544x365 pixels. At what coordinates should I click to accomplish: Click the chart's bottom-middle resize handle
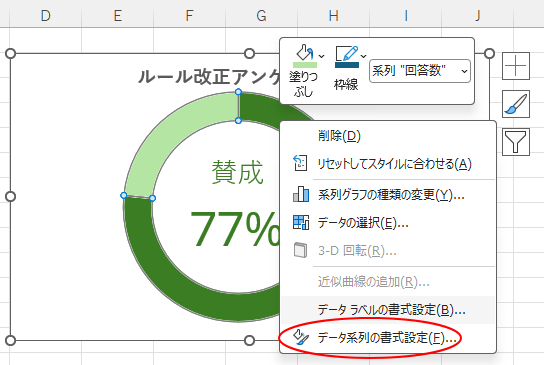pyautogui.click(x=249, y=340)
